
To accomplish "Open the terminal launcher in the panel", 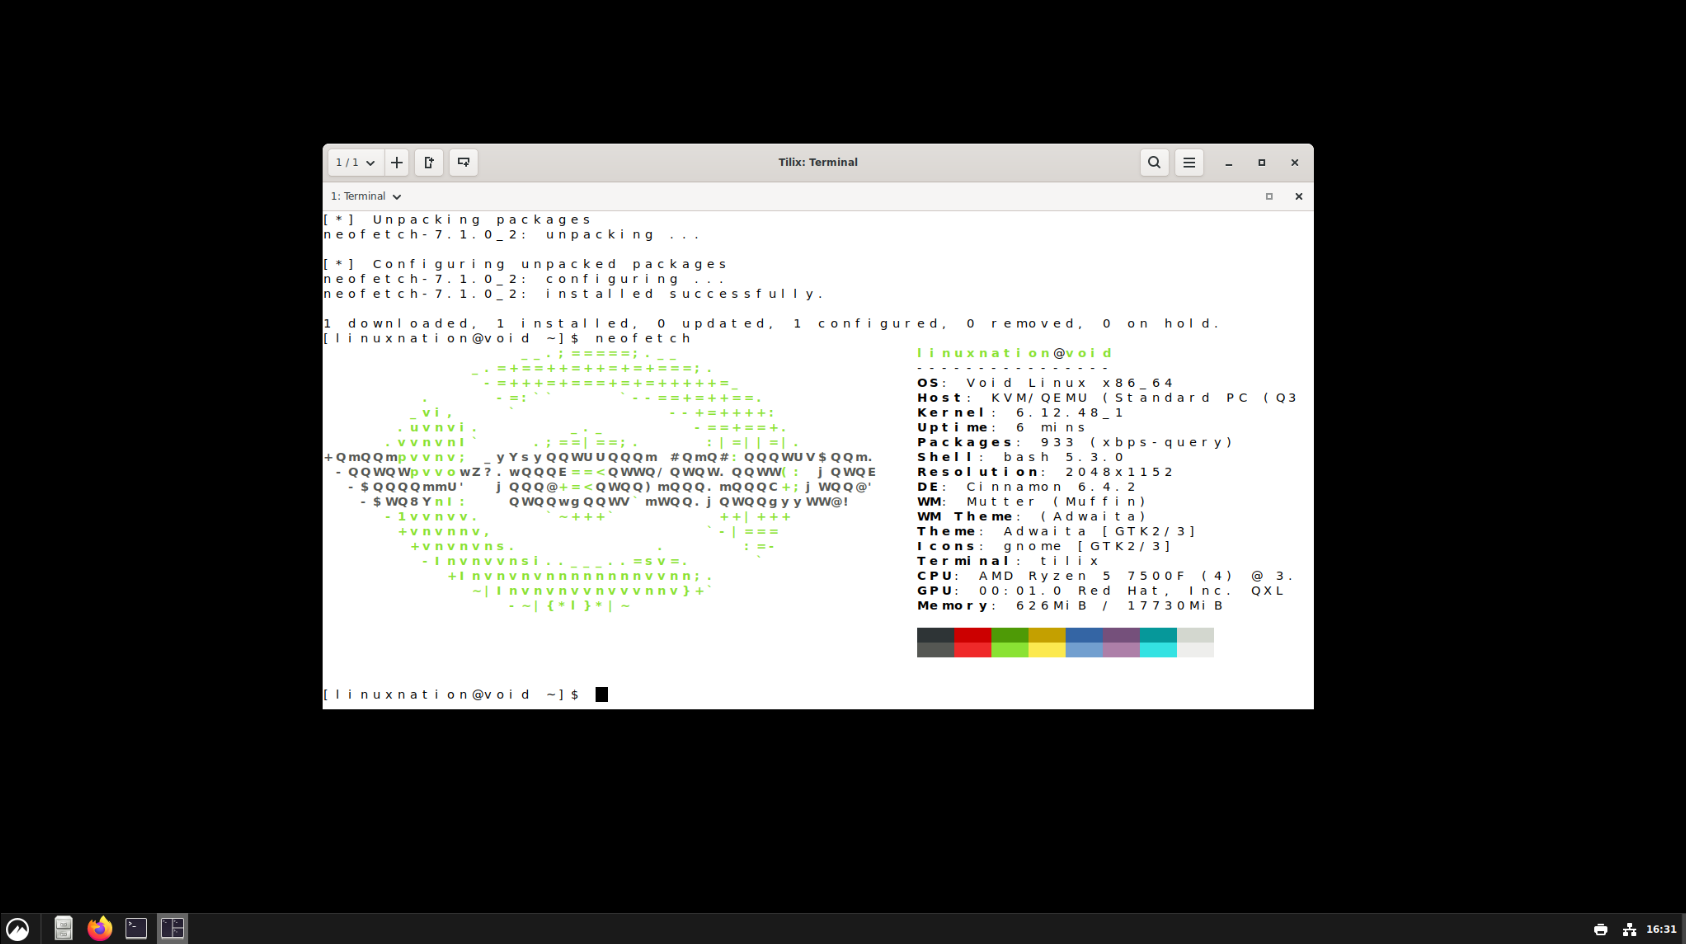I will [136, 928].
